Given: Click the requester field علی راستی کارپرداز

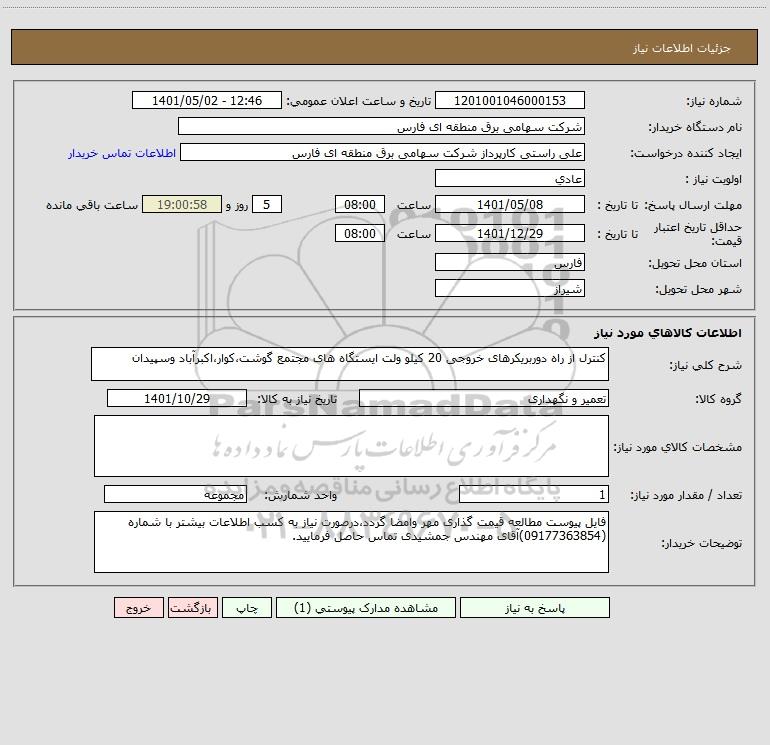Looking at the screenshot, I should (x=382, y=152).
